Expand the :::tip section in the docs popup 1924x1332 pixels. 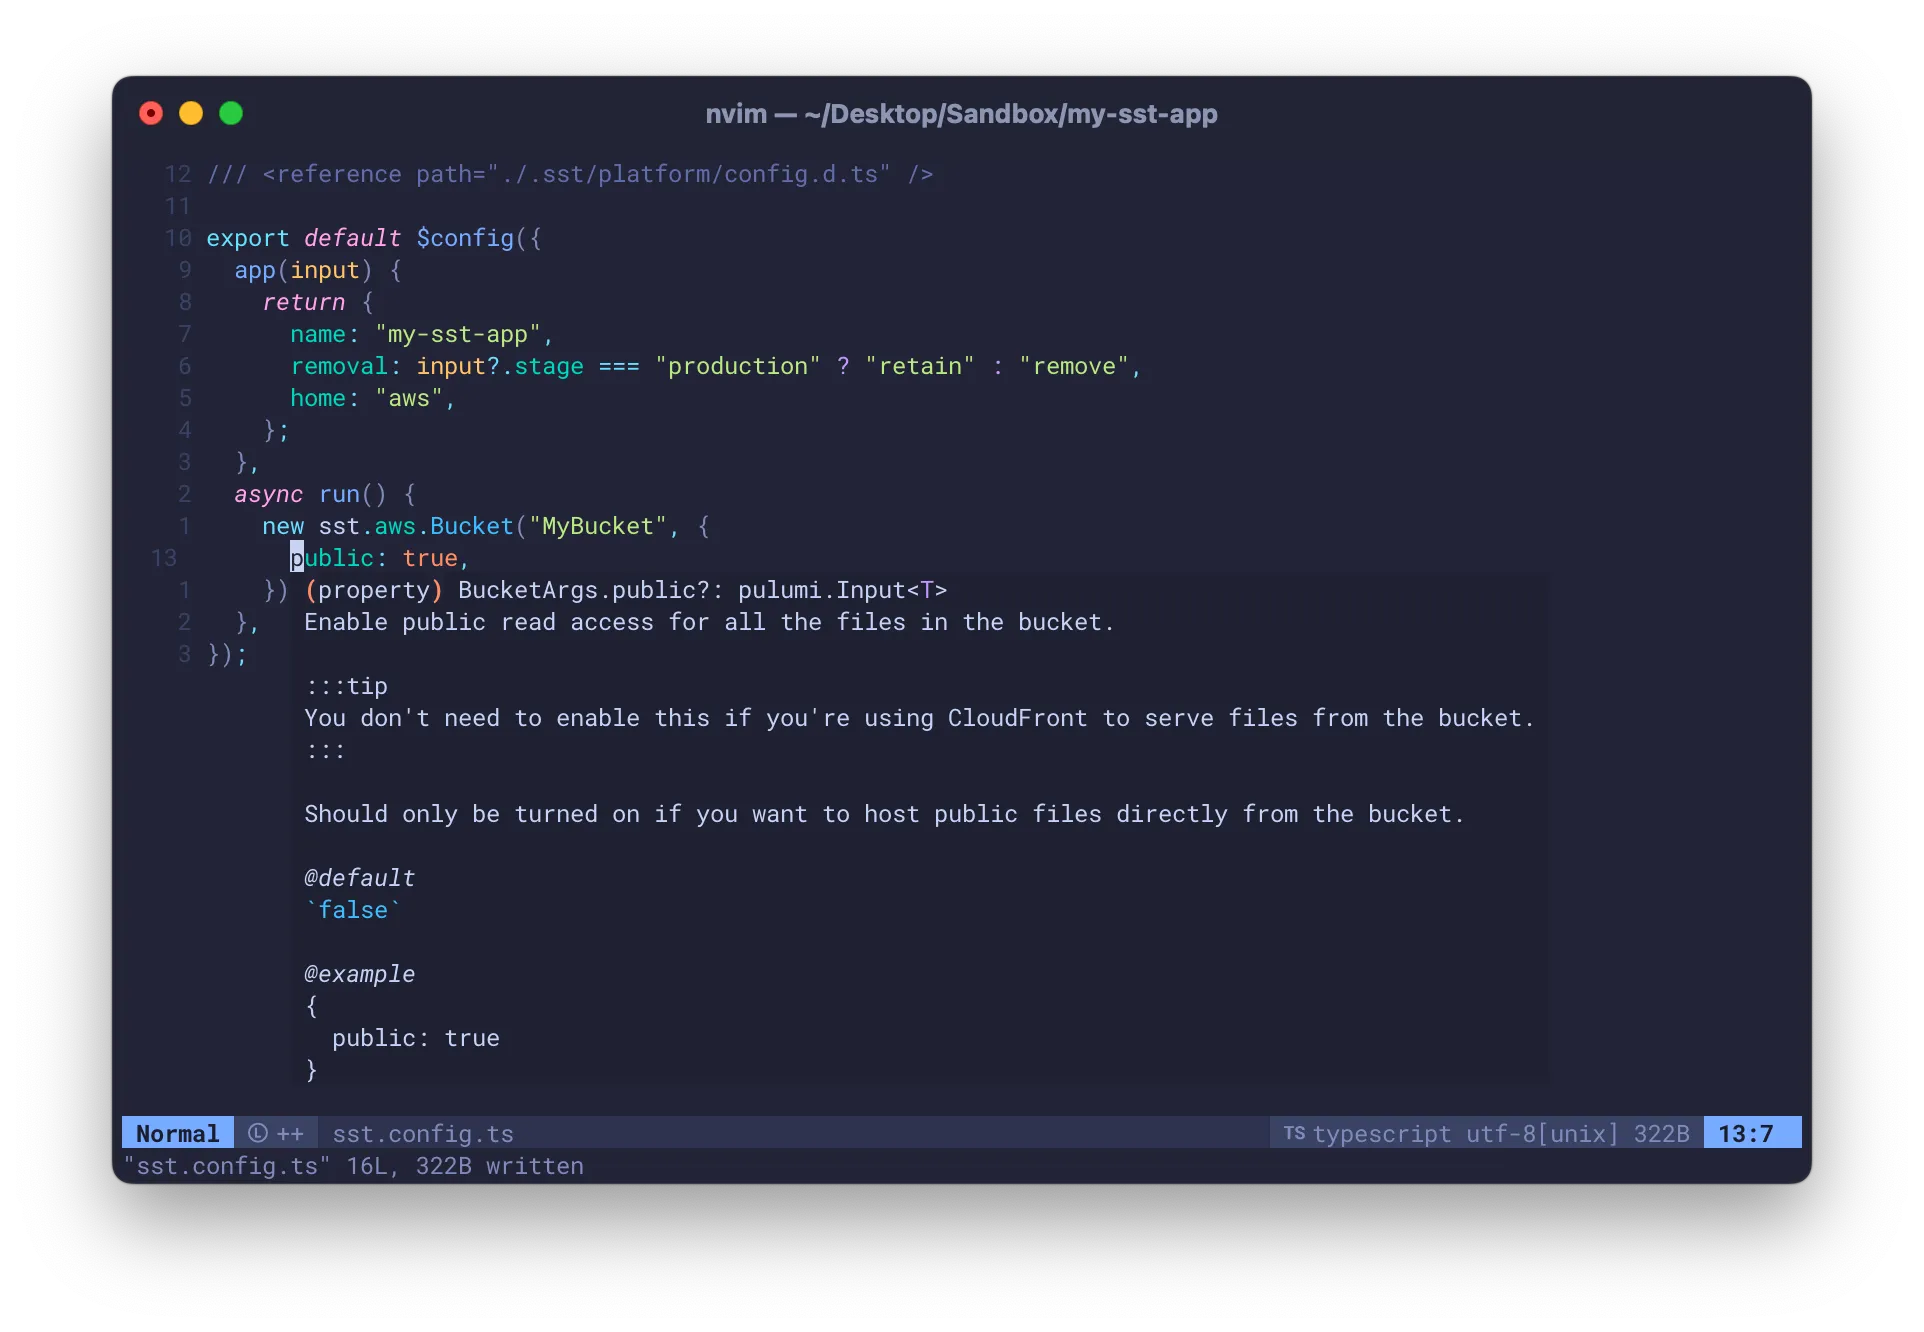[x=346, y=686]
